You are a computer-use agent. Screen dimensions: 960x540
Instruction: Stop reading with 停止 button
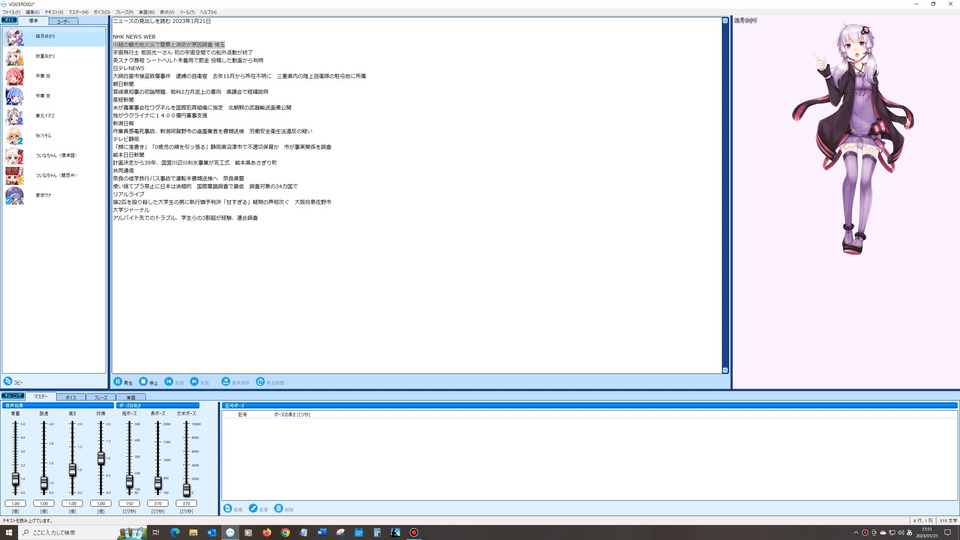[x=143, y=381]
